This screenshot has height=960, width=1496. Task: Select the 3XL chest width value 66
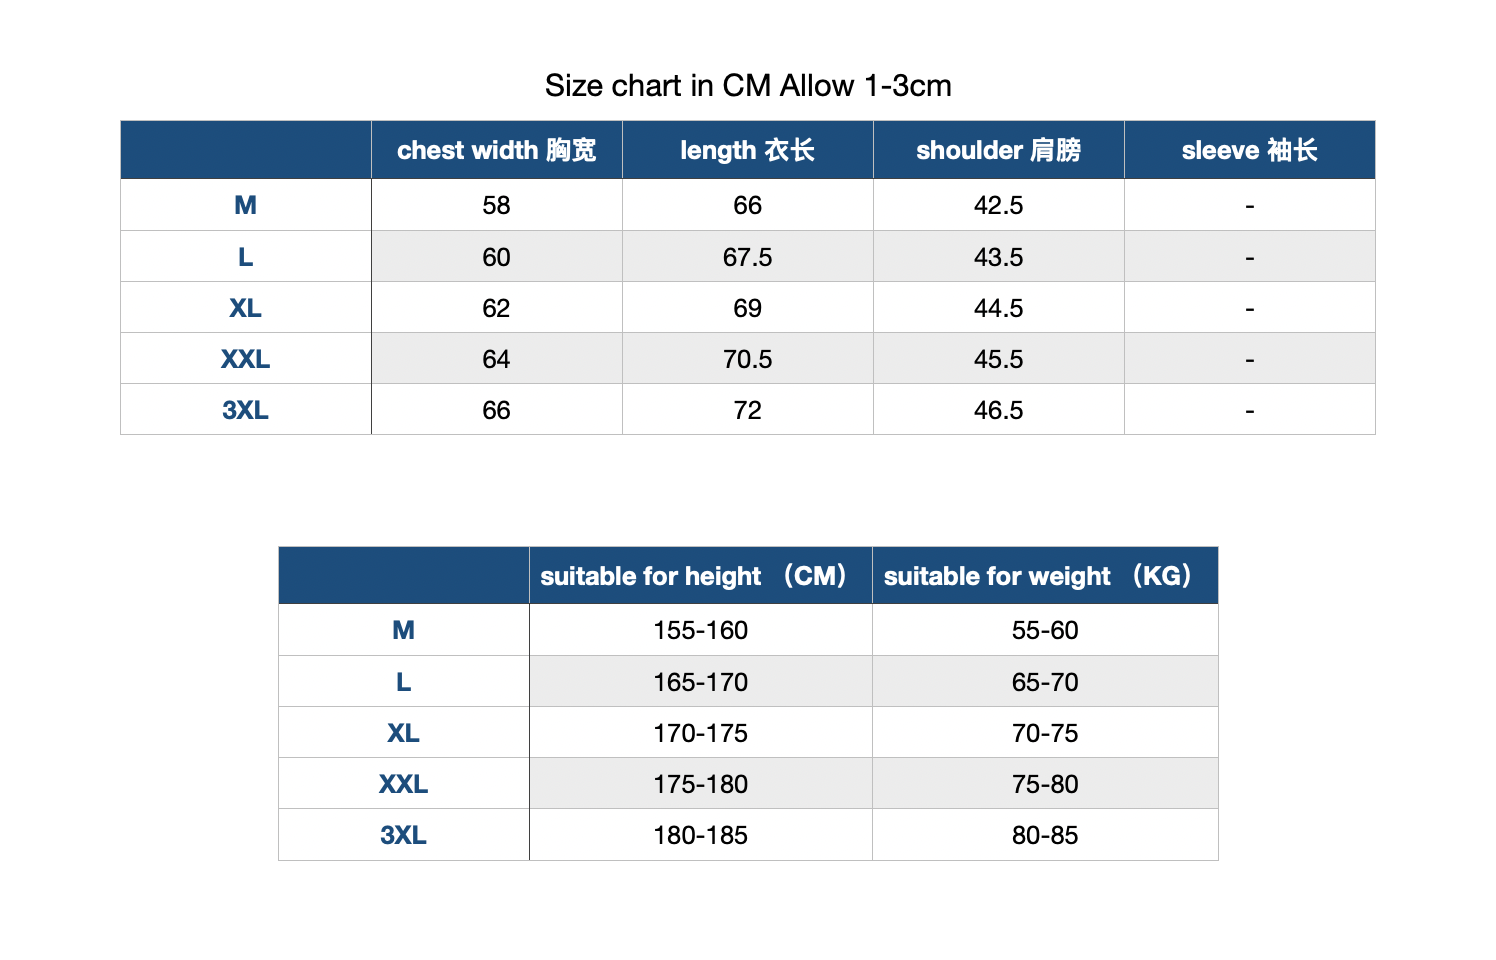point(496,410)
